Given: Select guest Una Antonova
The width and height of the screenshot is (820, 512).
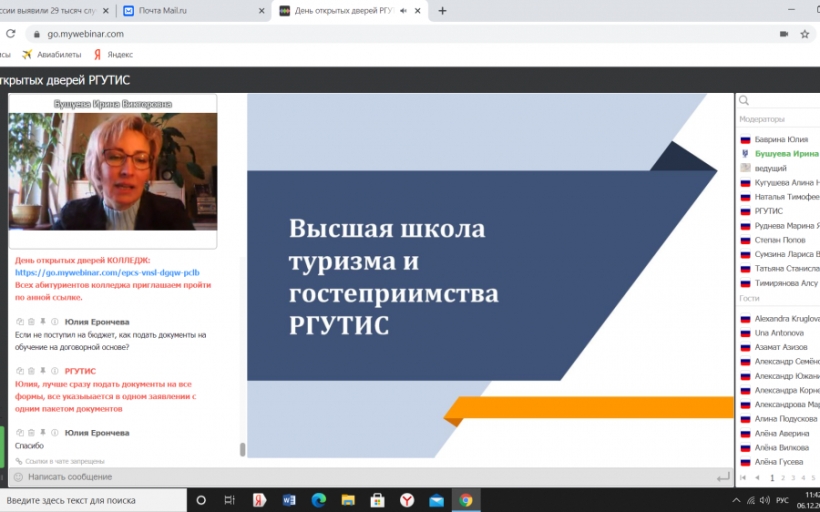Looking at the screenshot, I should pyautogui.click(x=779, y=333).
